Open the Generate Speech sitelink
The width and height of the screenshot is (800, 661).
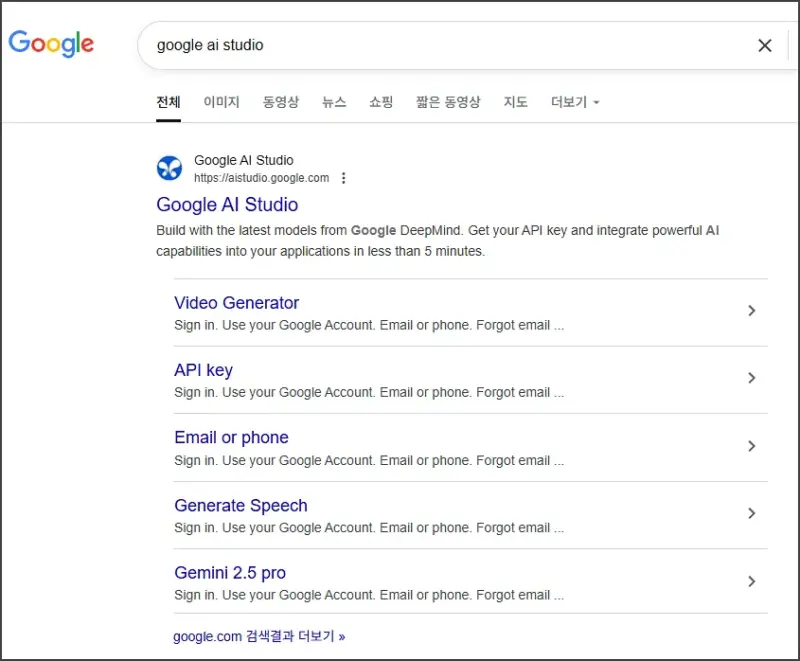coord(241,505)
